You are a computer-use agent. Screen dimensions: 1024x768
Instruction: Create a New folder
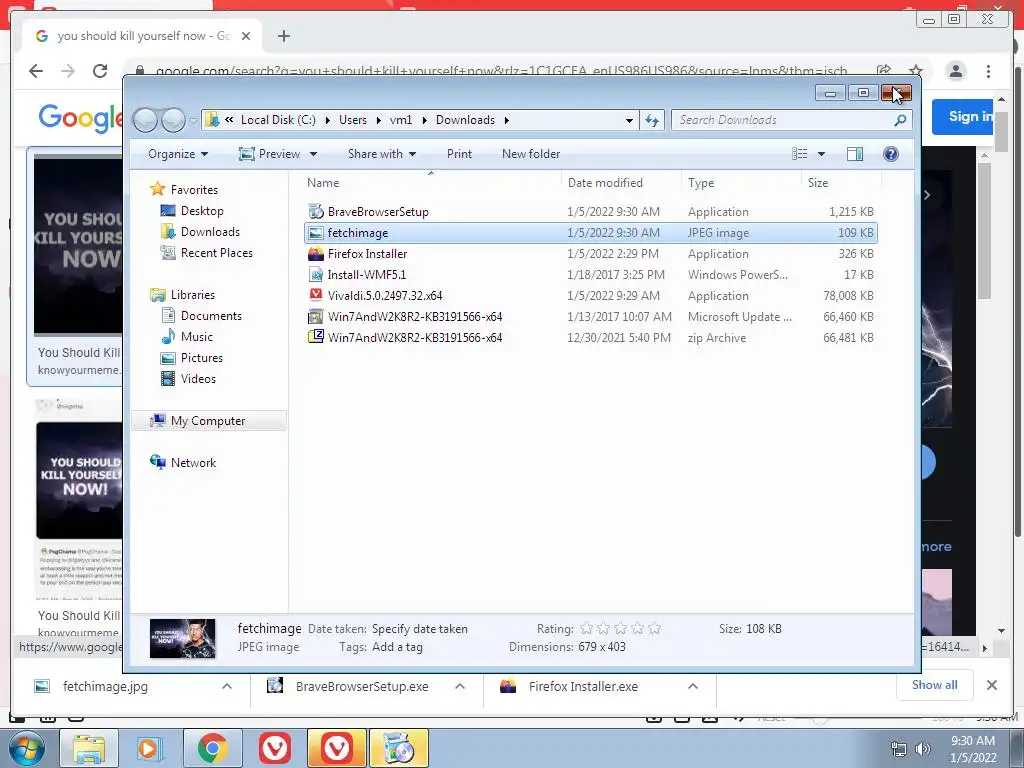click(x=531, y=154)
